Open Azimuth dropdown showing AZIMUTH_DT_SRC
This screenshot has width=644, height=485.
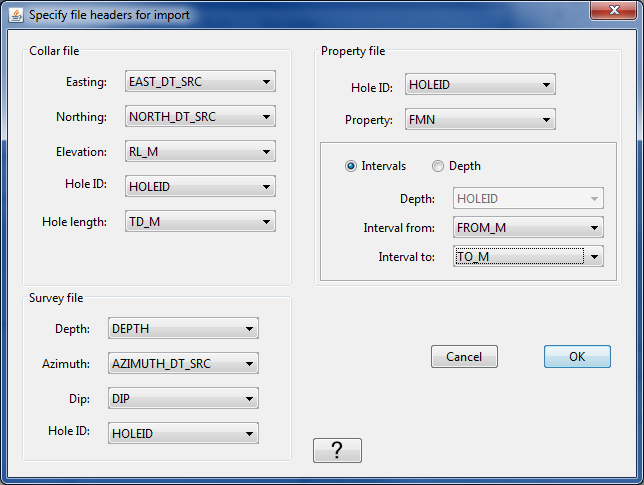coord(183,363)
